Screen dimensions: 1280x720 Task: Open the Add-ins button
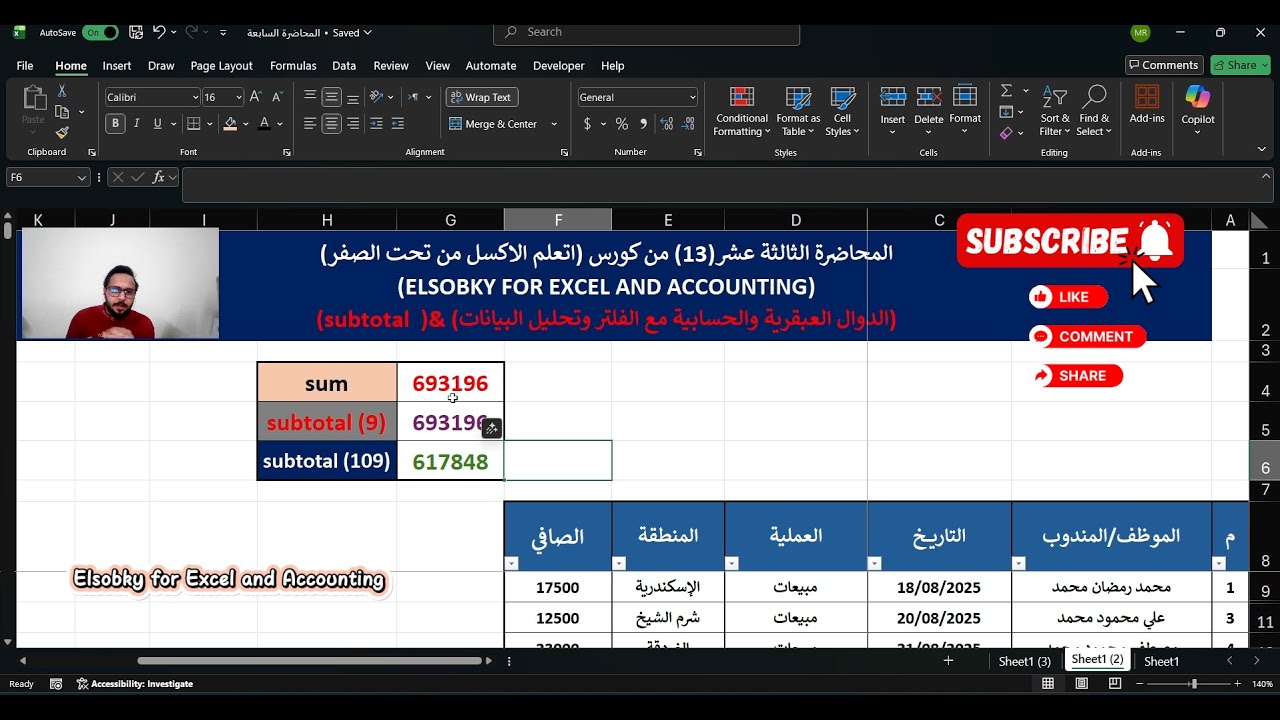(1147, 106)
